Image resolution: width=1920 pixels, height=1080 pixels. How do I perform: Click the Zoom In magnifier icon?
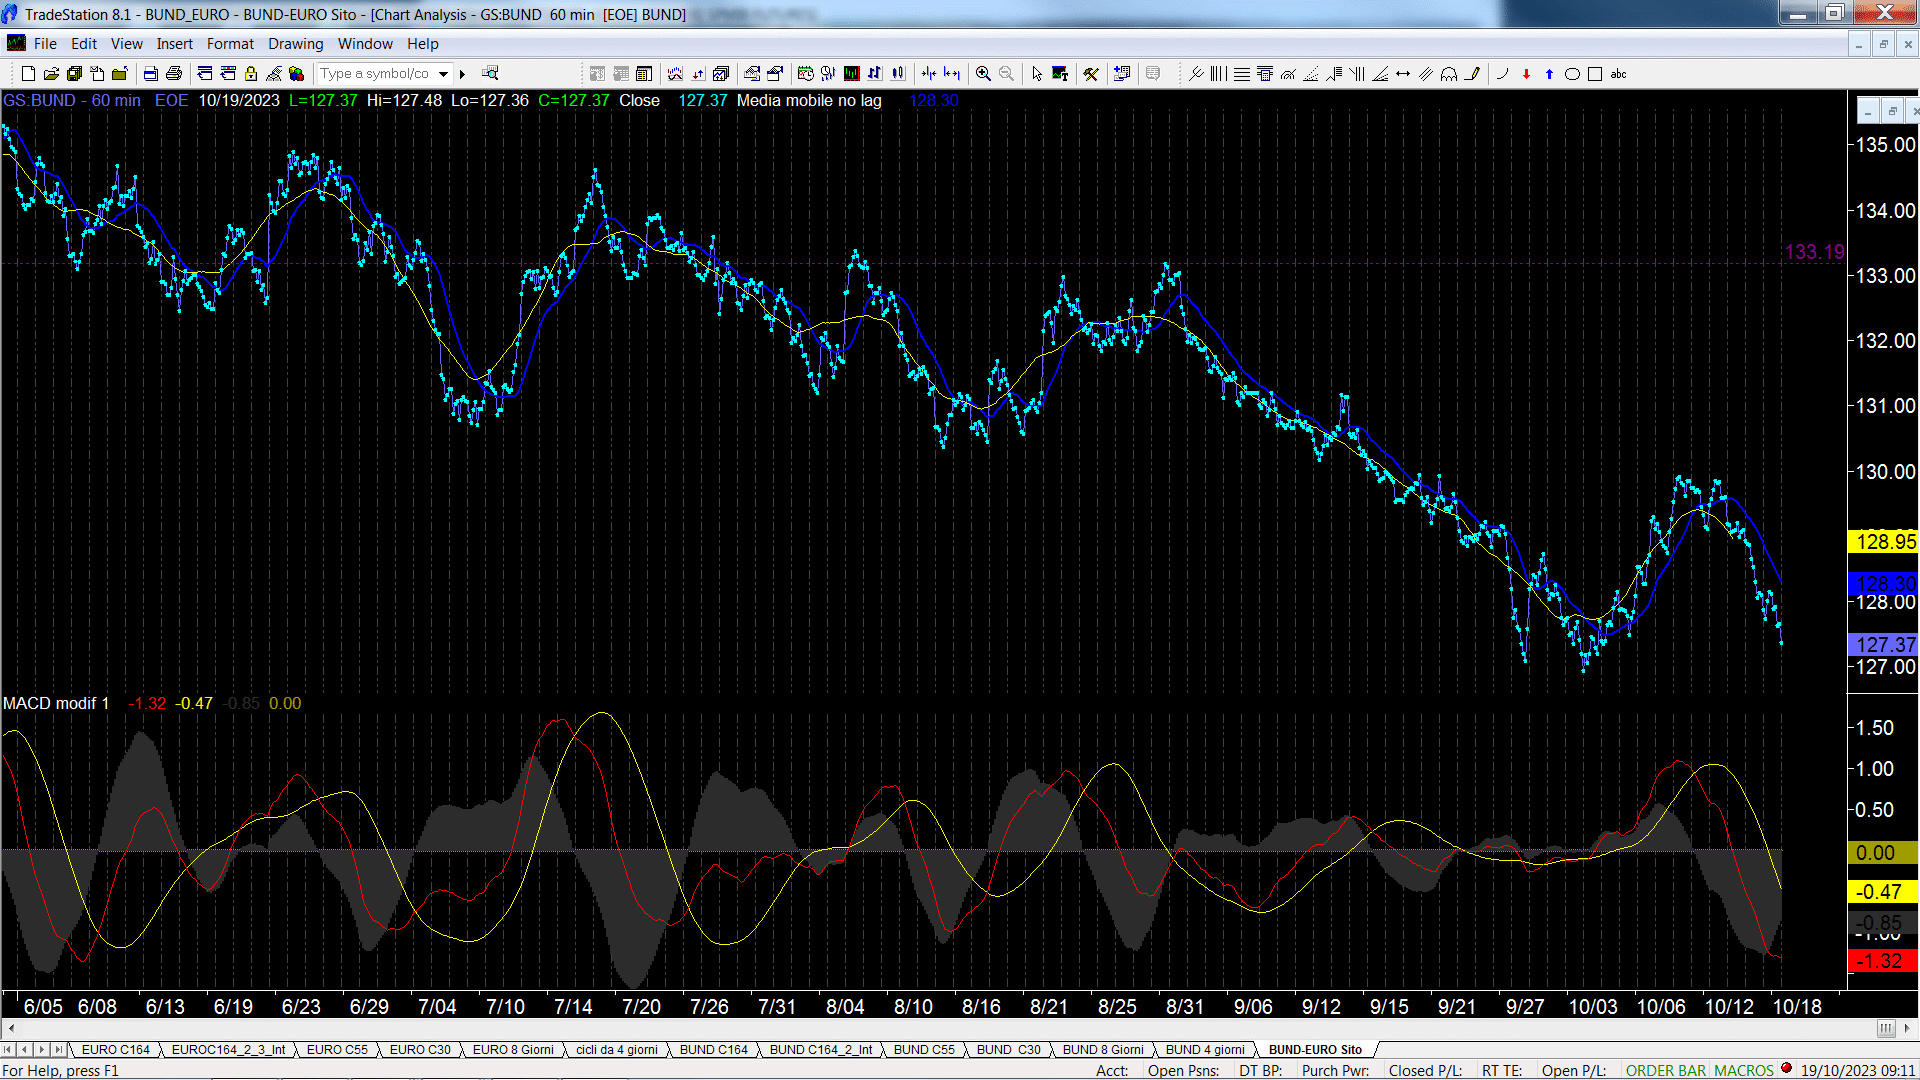pos(983,74)
